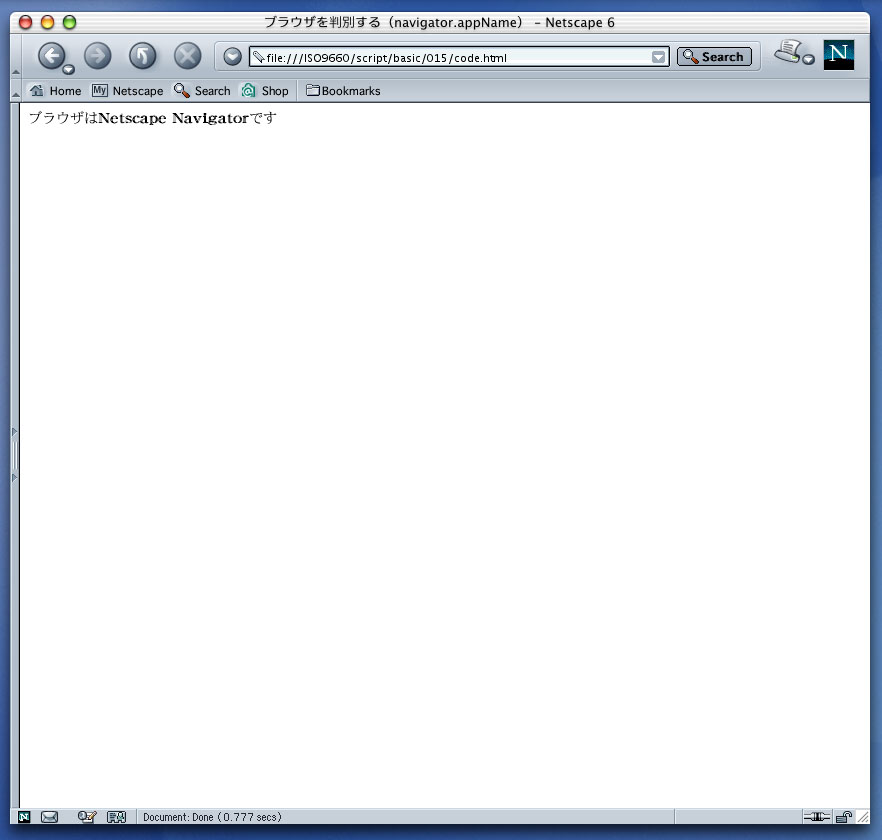The image size is (882, 840).
Task: Minimize the window with the yellow button
Action: (x=47, y=23)
